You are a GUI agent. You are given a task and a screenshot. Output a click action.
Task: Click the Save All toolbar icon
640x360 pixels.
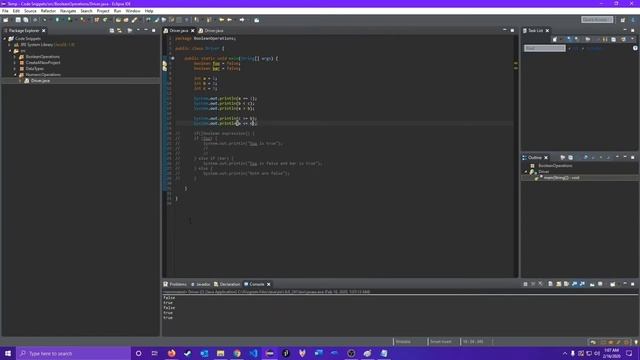point(26,20)
